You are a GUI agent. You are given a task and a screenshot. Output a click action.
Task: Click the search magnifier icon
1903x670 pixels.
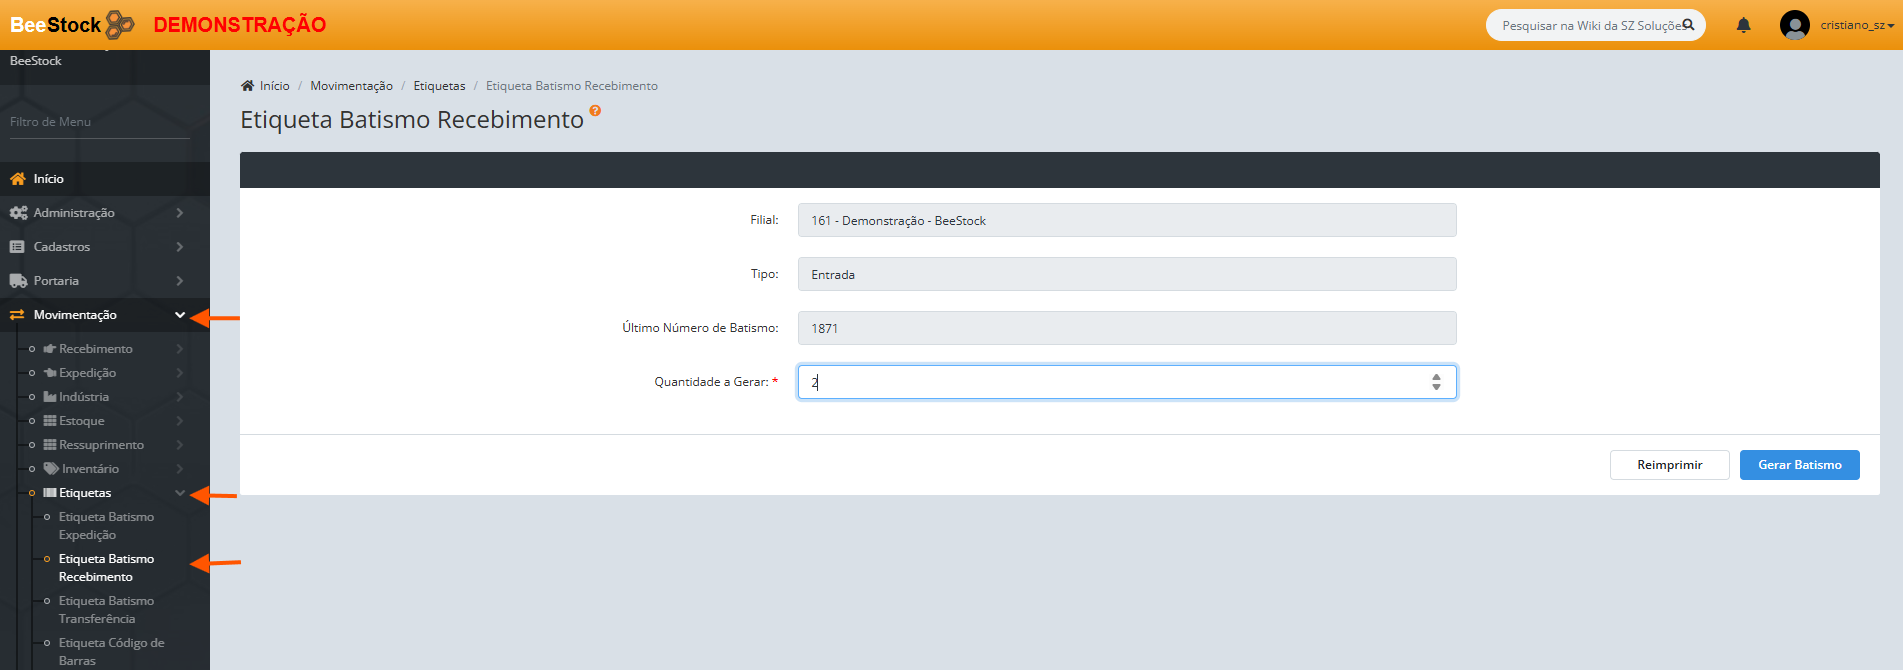[x=1688, y=25]
